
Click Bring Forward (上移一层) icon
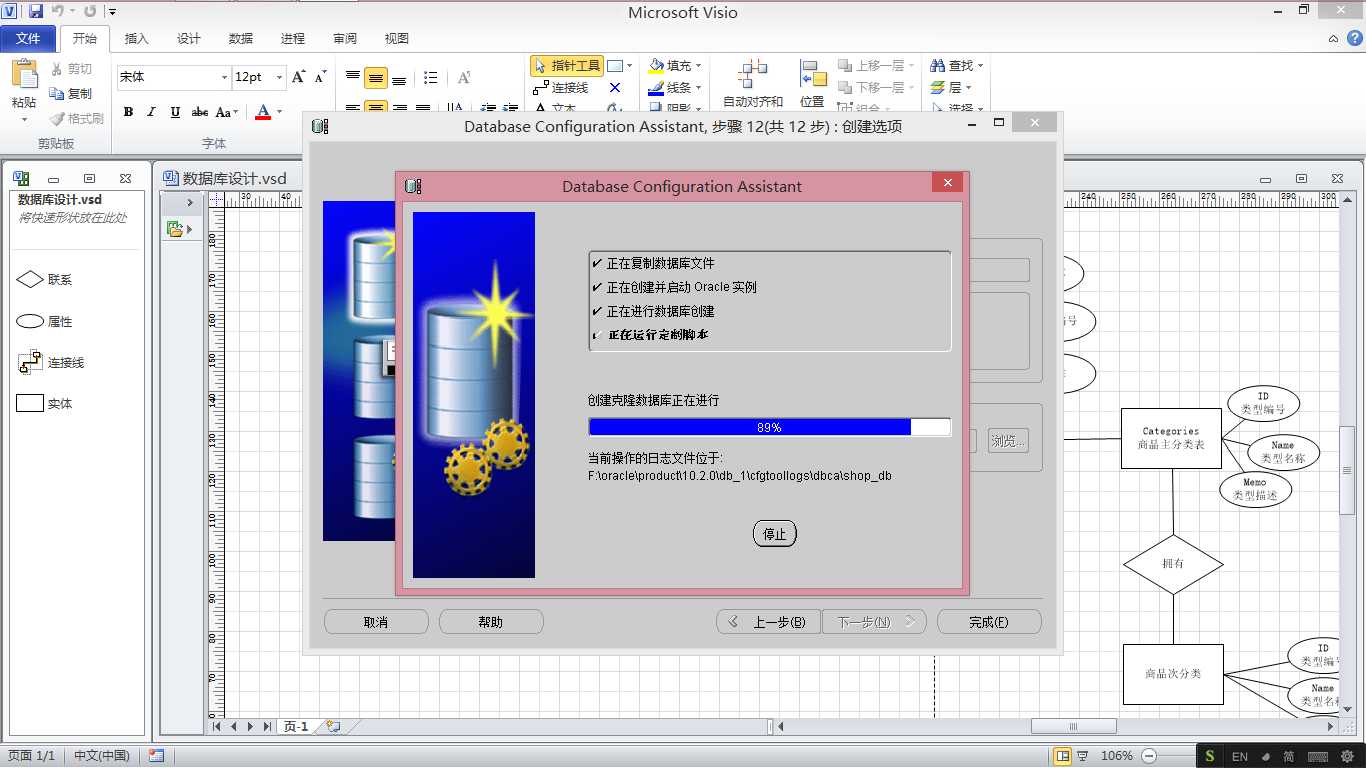(x=845, y=66)
